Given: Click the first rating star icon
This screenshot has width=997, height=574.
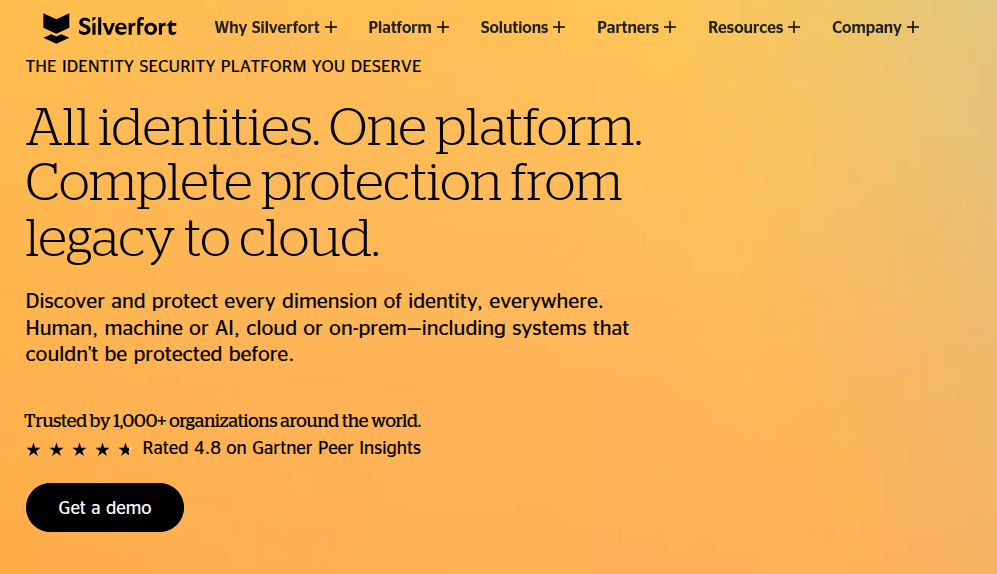Looking at the screenshot, I should tap(33, 450).
